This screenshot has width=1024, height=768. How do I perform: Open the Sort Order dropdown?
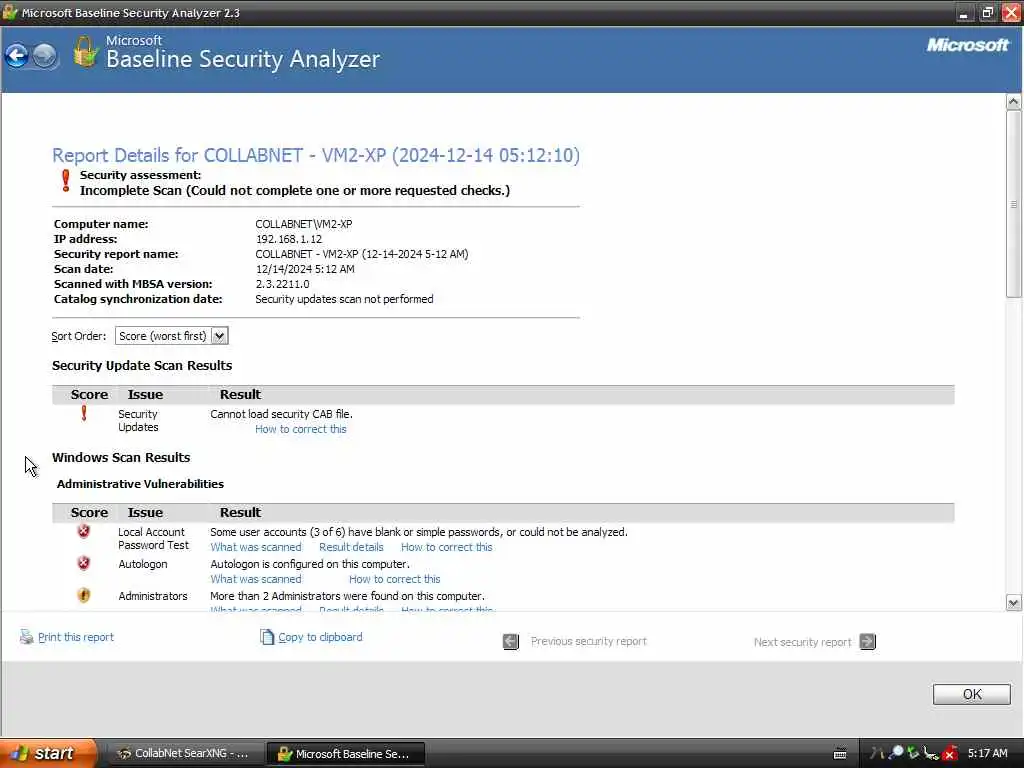point(172,336)
